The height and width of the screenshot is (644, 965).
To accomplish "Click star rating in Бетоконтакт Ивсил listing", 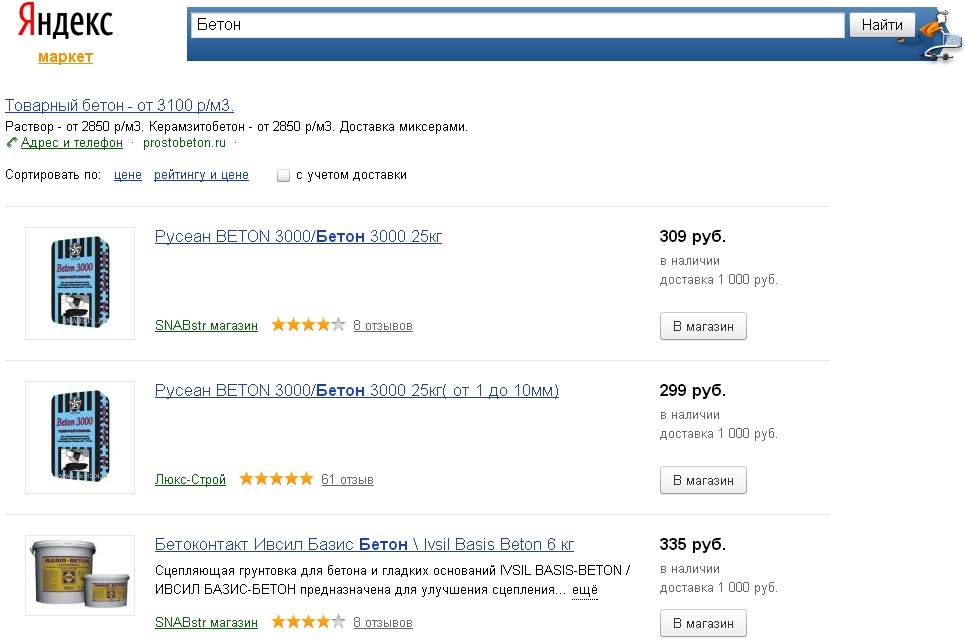I will point(308,622).
